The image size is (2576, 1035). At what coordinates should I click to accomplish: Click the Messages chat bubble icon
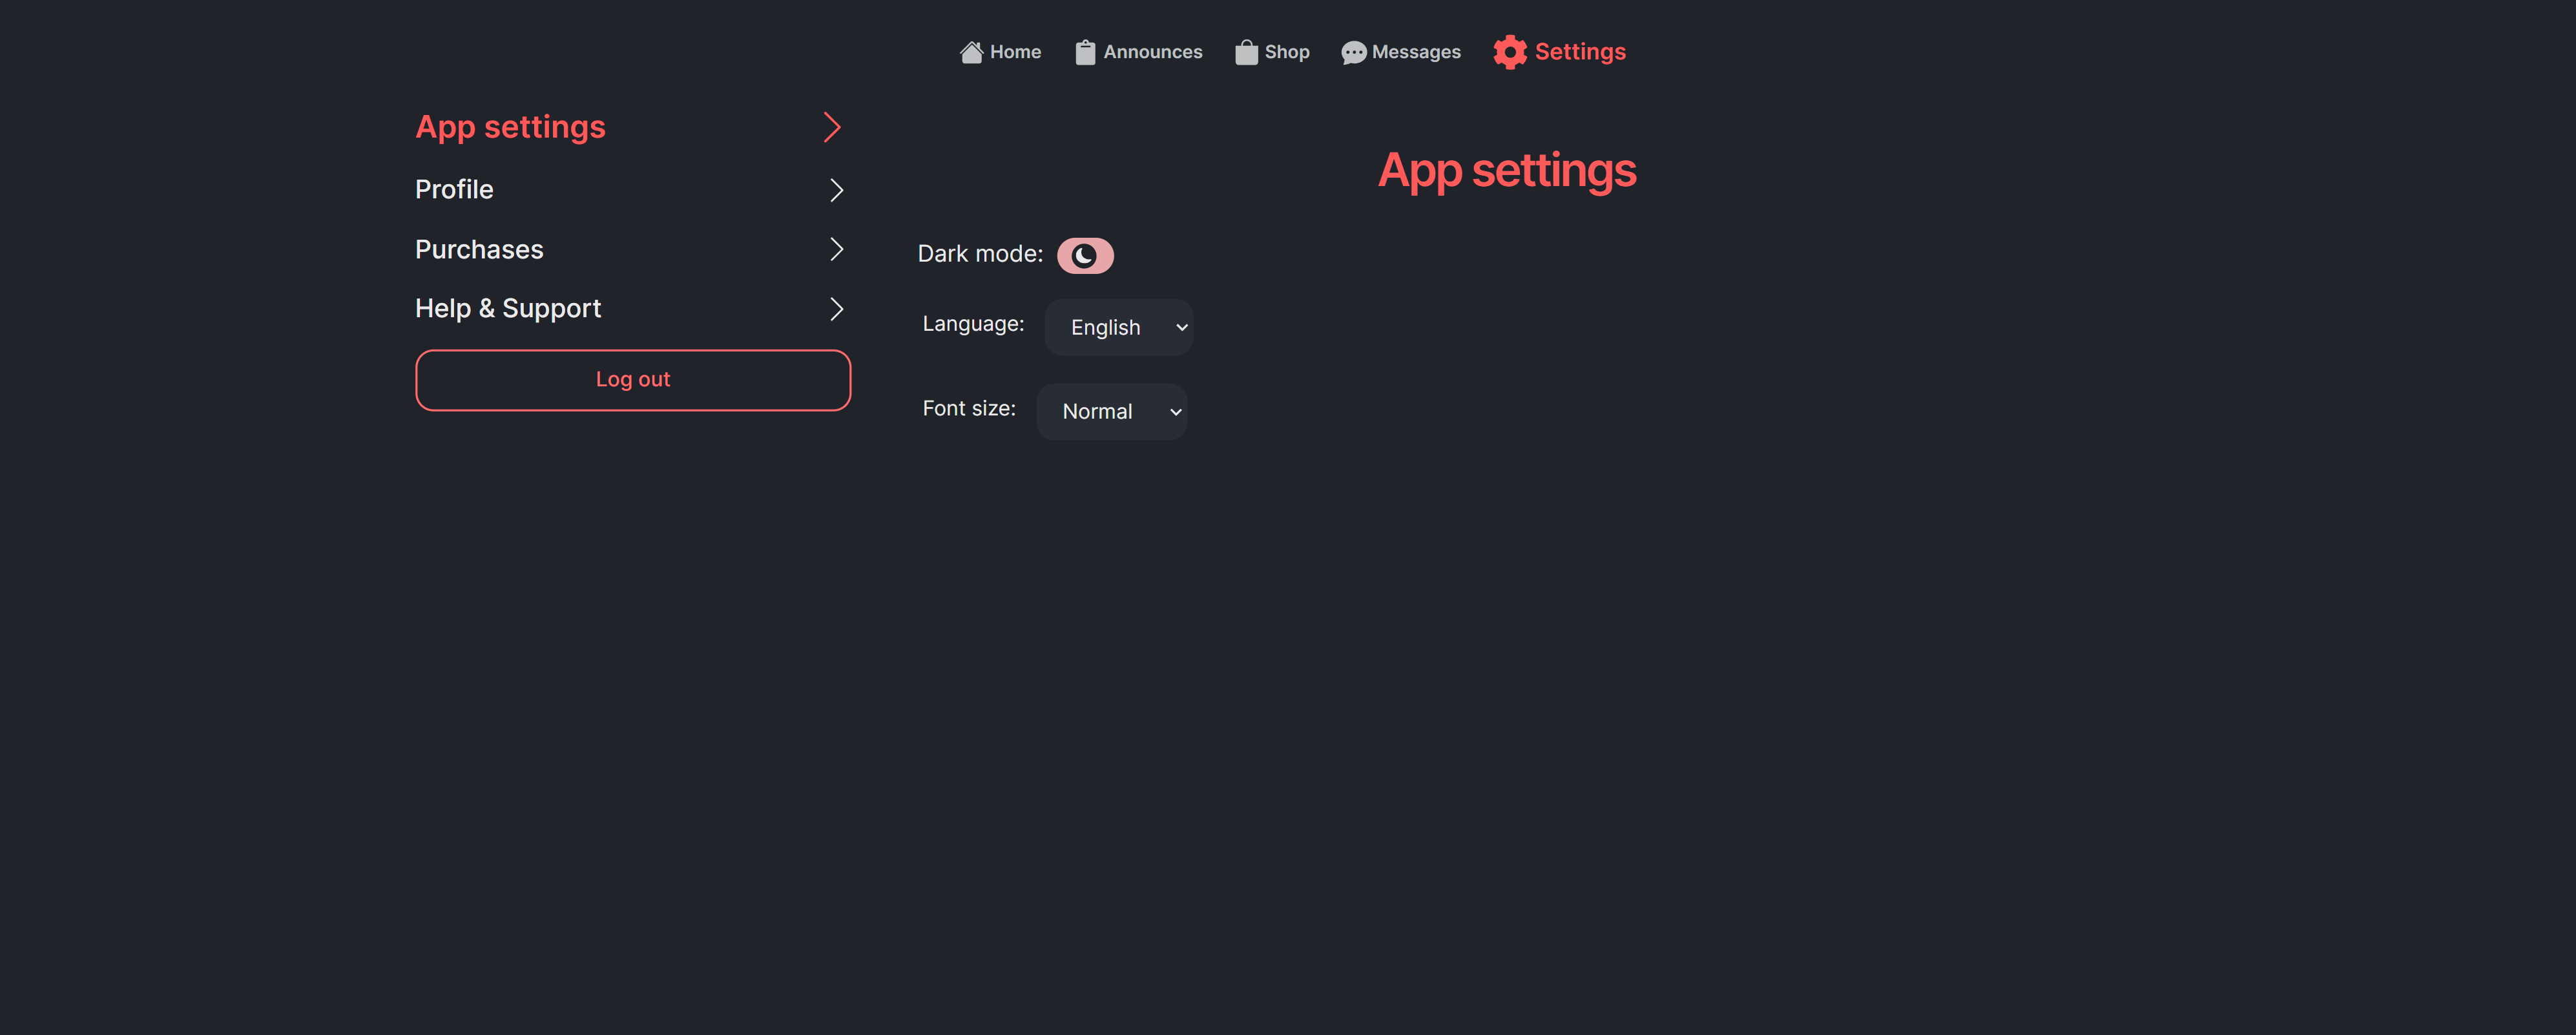click(x=1353, y=52)
